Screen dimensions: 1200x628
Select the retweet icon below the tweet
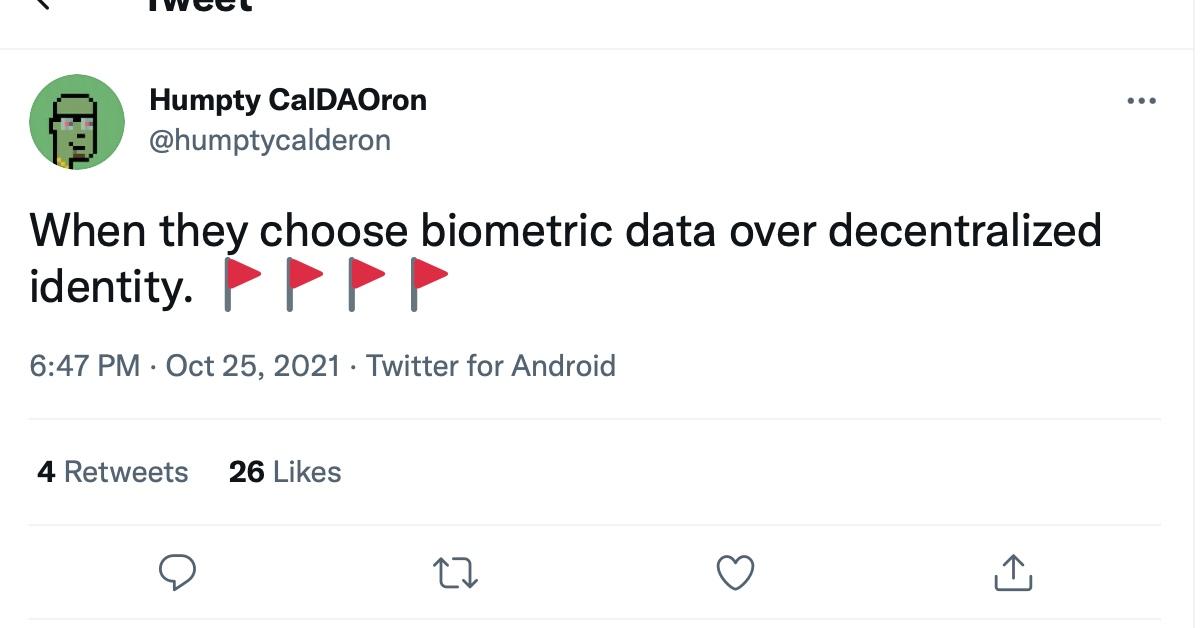tap(456, 572)
